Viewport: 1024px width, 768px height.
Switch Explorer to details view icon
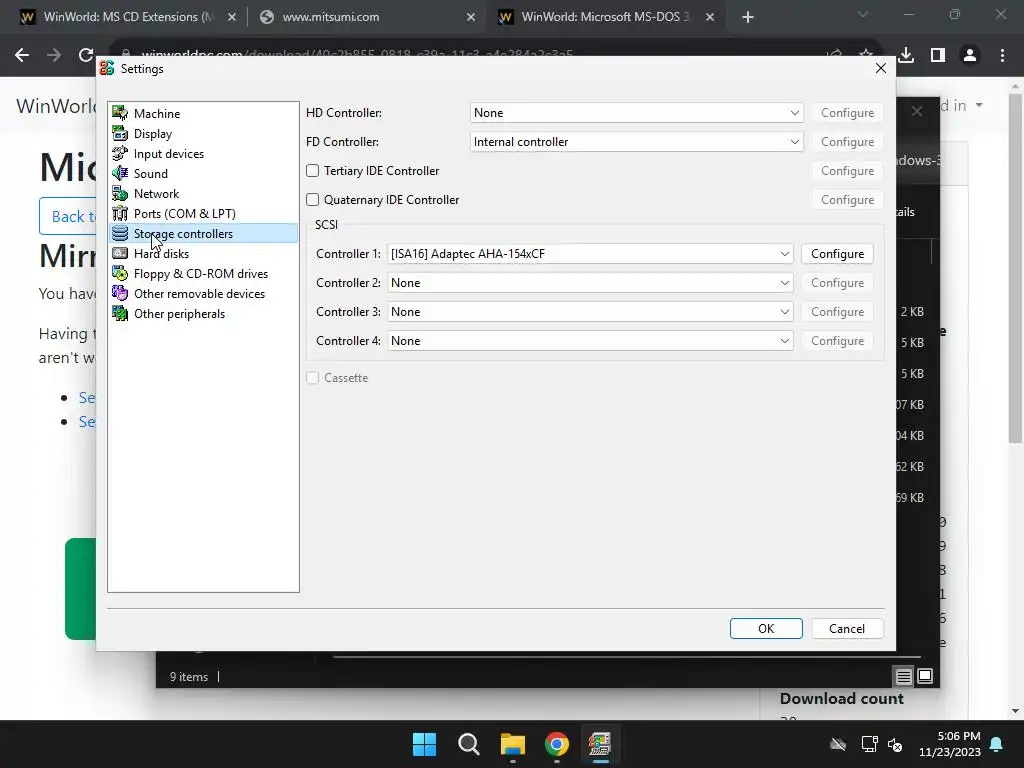click(x=903, y=677)
